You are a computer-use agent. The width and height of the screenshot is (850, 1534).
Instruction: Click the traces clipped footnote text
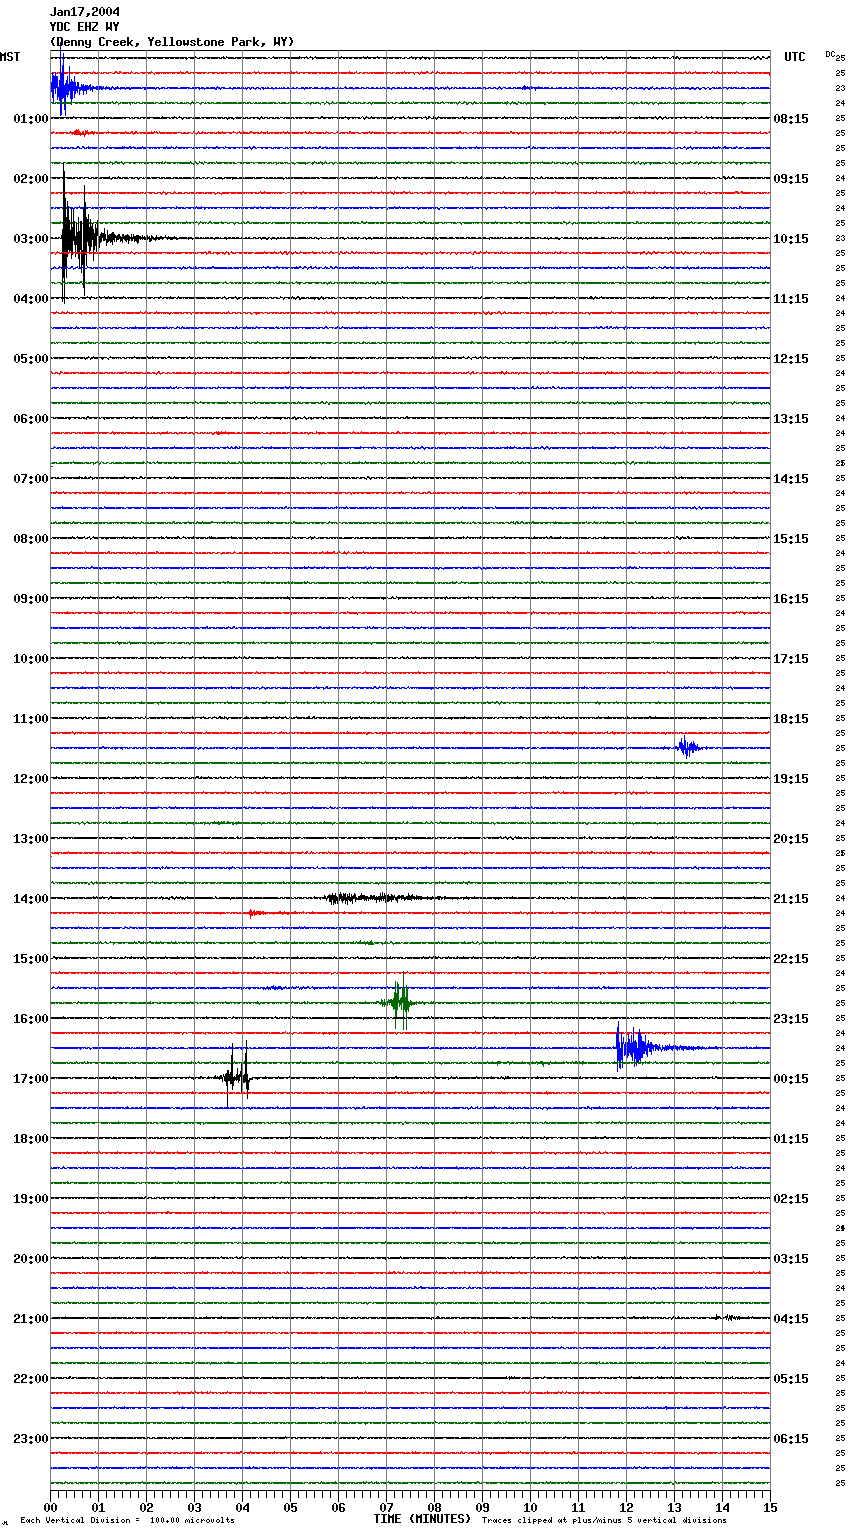(604, 1521)
